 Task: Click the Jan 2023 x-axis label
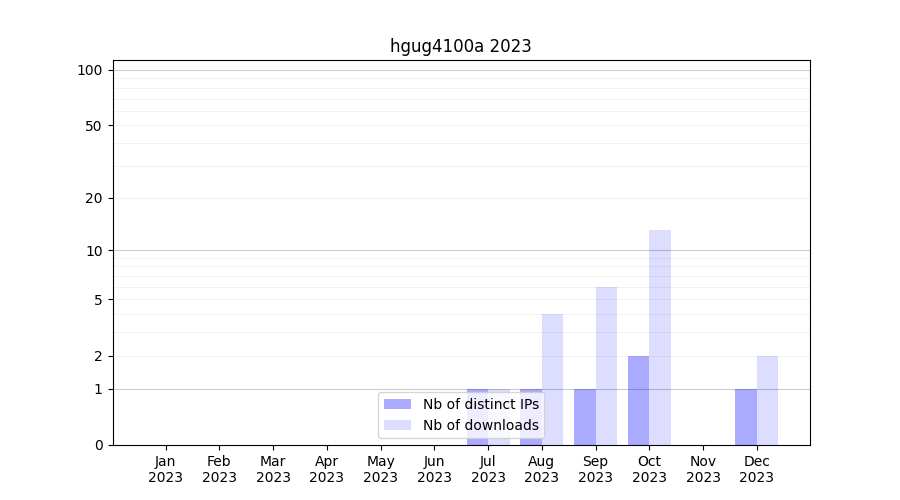tap(165, 469)
